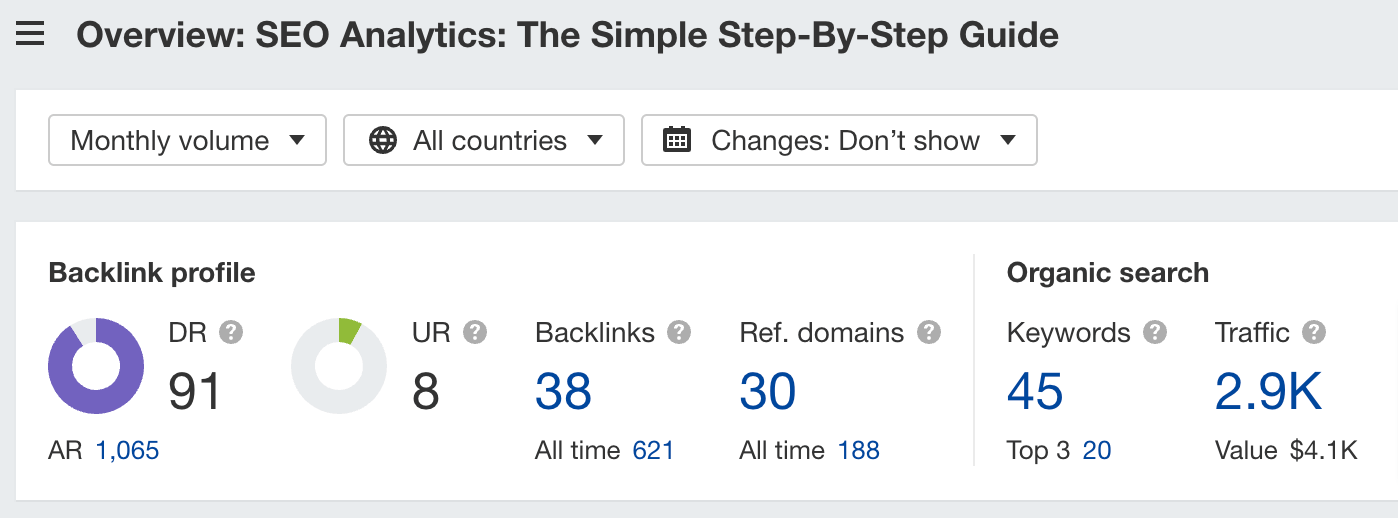Open the hamburger menu
The image size is (1398, 518).
pyautogui.click(x=30, y=36)
